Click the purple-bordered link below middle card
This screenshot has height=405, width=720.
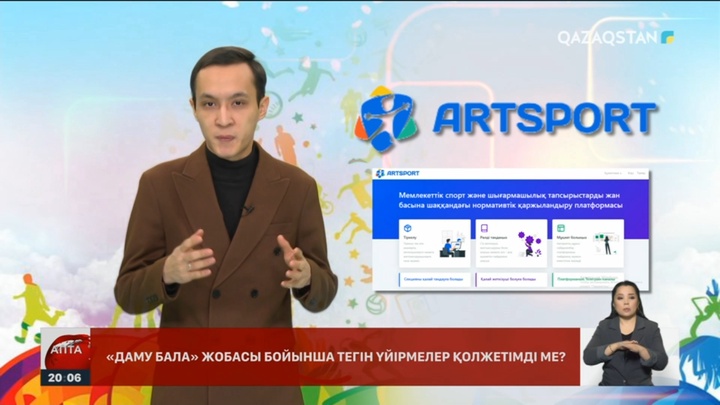point(511,279)
